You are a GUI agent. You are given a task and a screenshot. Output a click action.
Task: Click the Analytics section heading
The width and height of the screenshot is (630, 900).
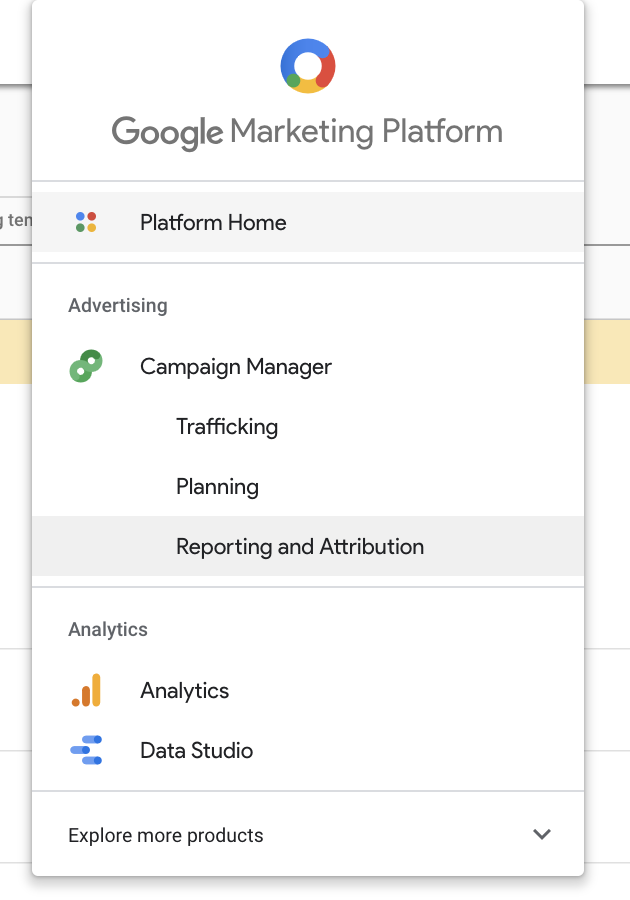coord(108,629)
